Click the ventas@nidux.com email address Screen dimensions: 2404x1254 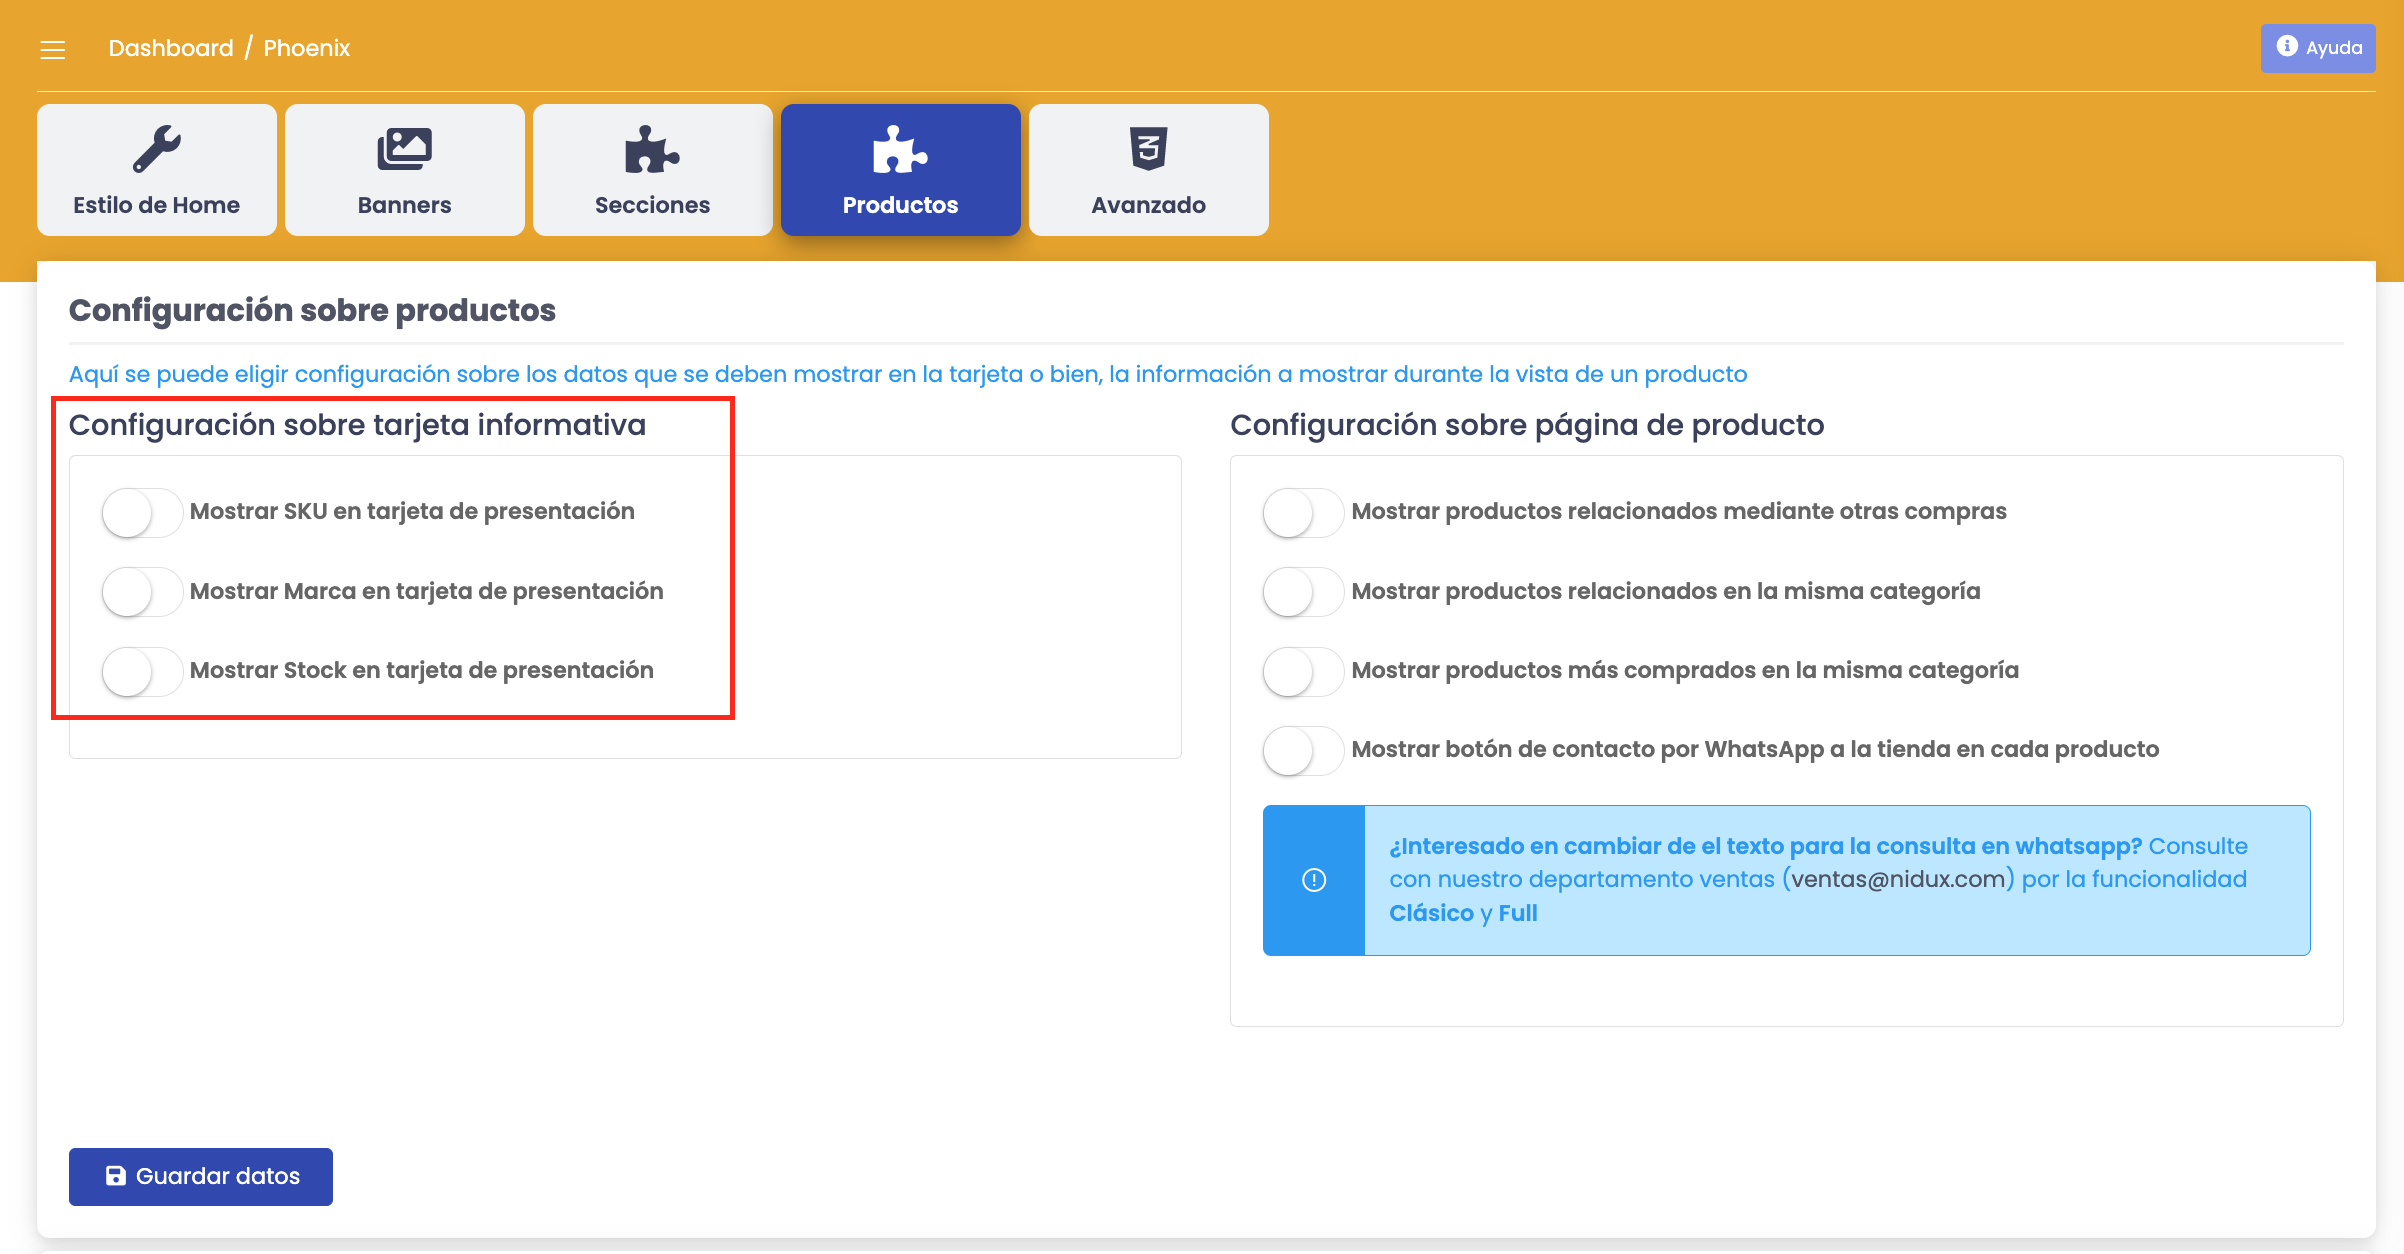tap(1898, 879)
